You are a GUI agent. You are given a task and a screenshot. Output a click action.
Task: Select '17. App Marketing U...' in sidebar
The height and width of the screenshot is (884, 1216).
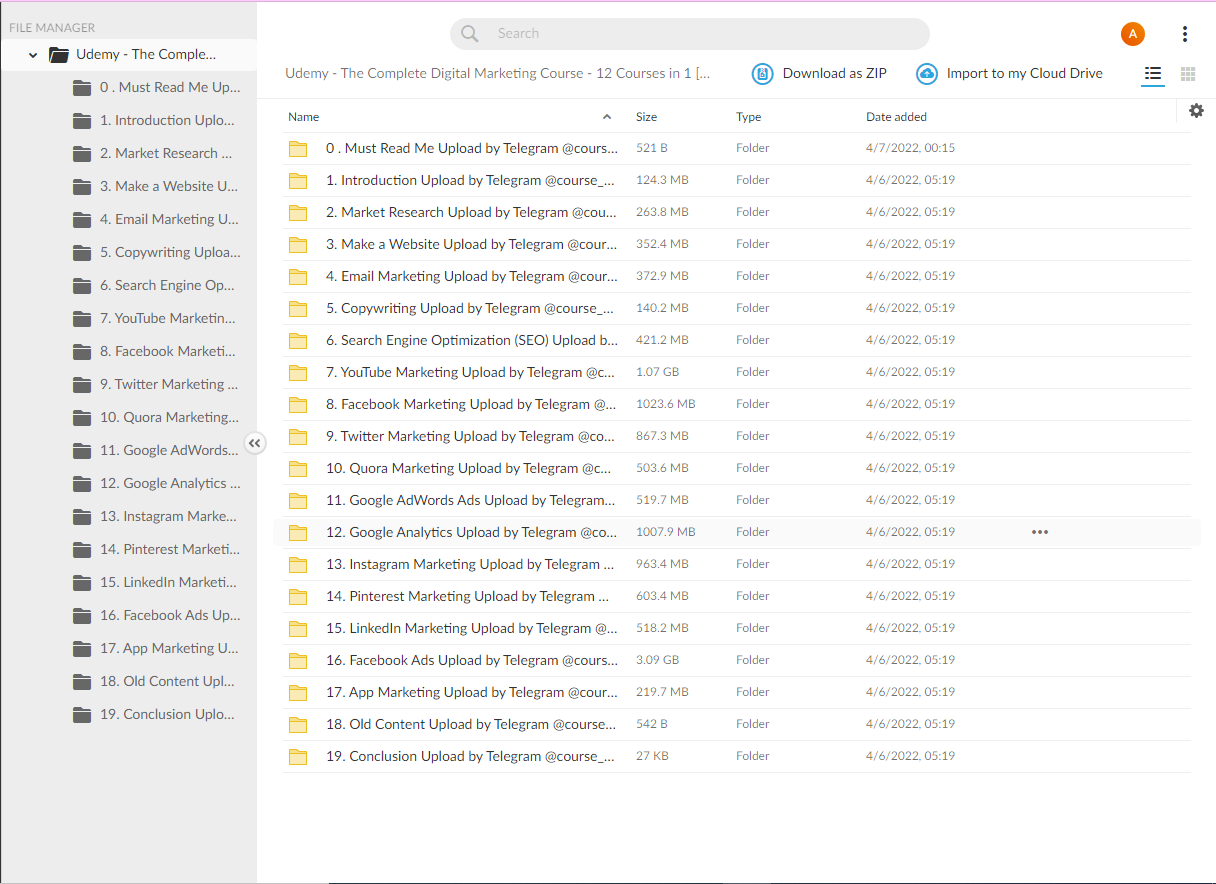[169, 649]
